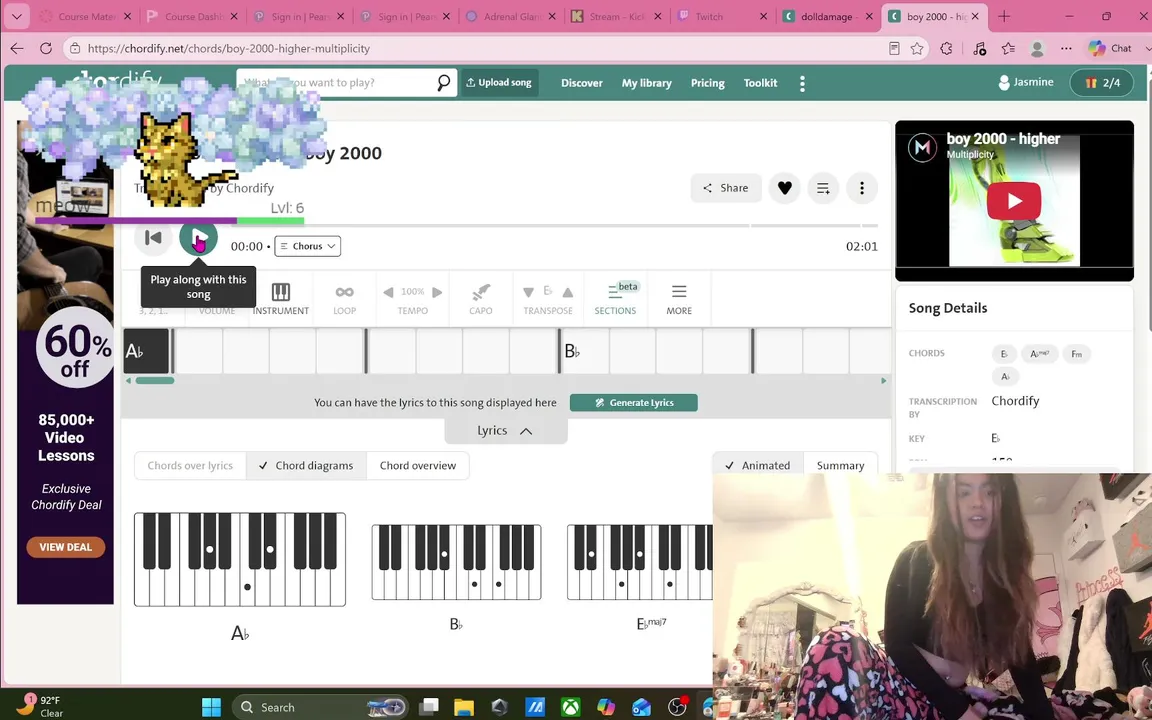Select the Fm chord chip in Song Details
The width and height of the screenshot is (1152, 720).
click(1076, 354)
